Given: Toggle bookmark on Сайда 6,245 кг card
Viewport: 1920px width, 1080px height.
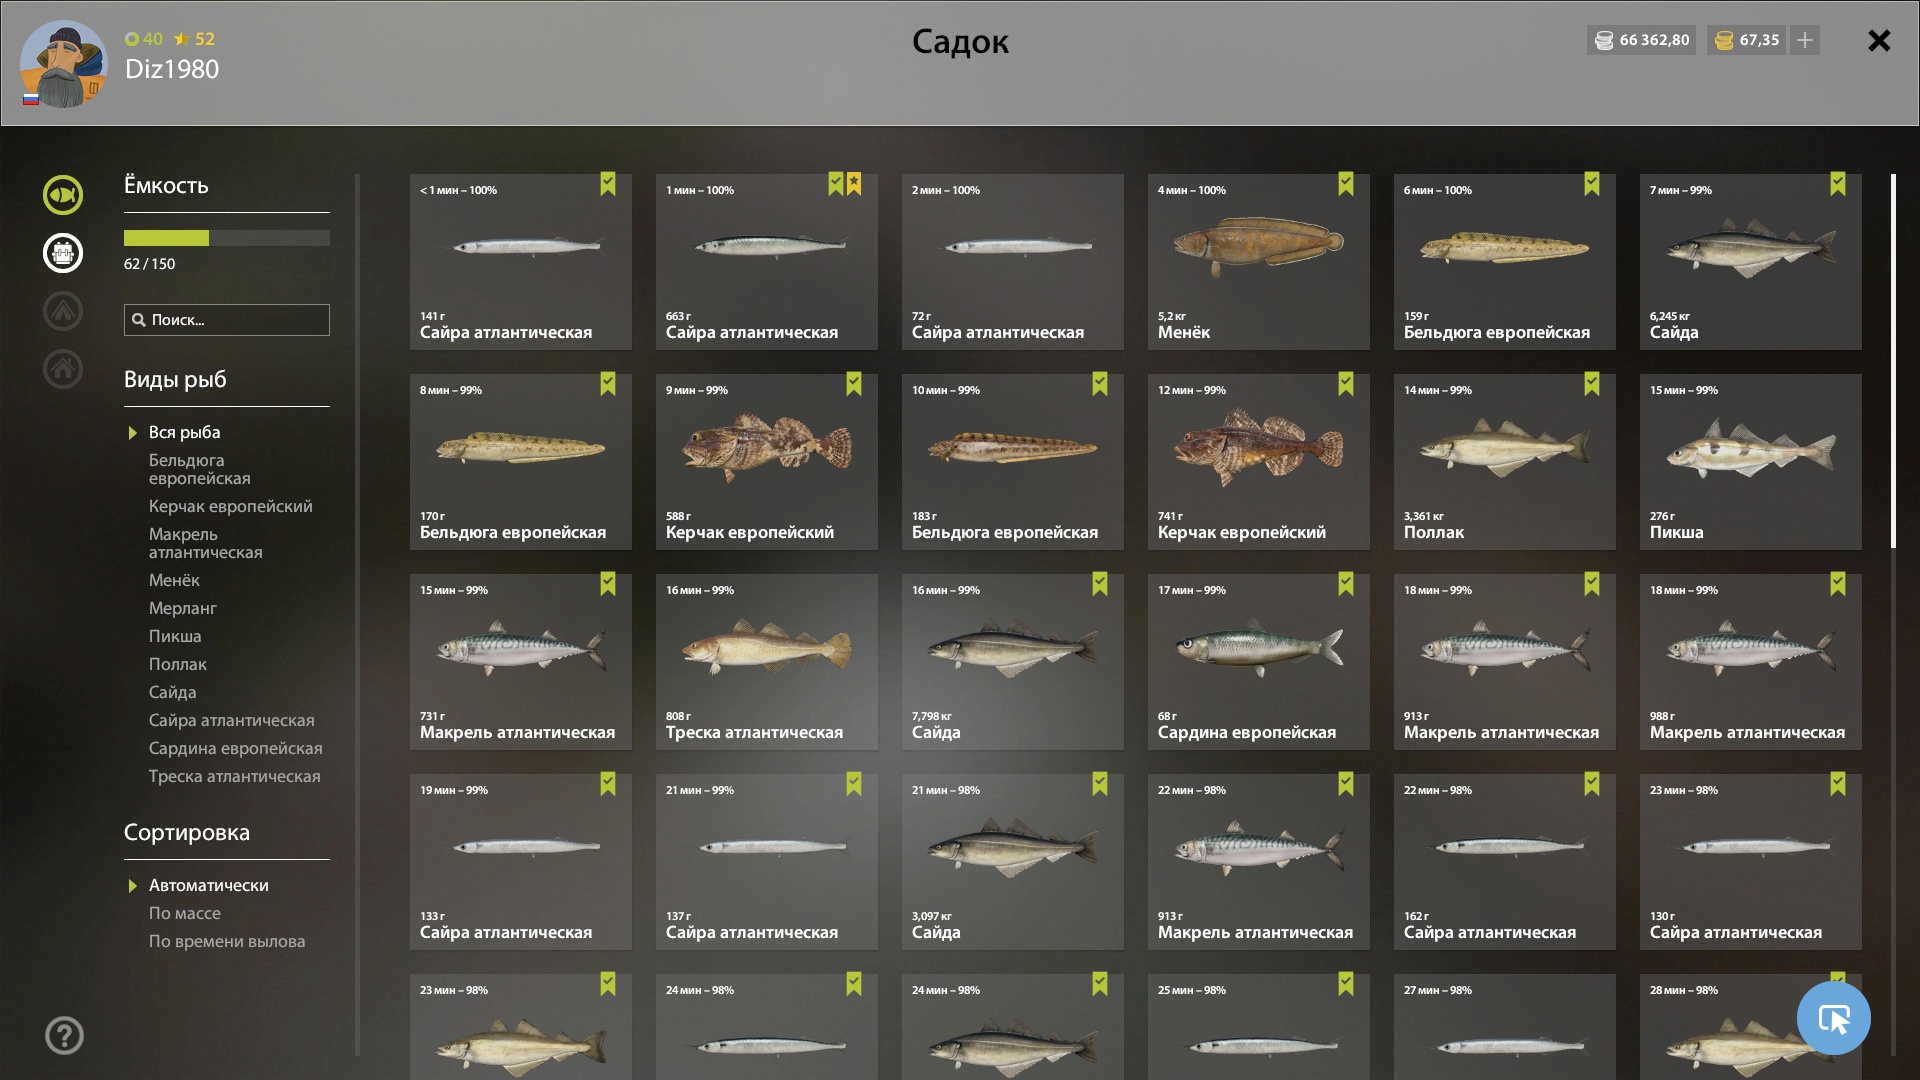Looking at the screenshot, I should click(x=1838, y=184).
